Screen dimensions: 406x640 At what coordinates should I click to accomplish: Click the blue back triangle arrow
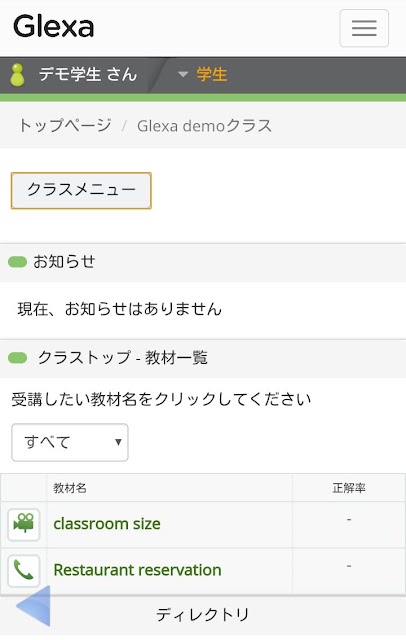[33, 606]
